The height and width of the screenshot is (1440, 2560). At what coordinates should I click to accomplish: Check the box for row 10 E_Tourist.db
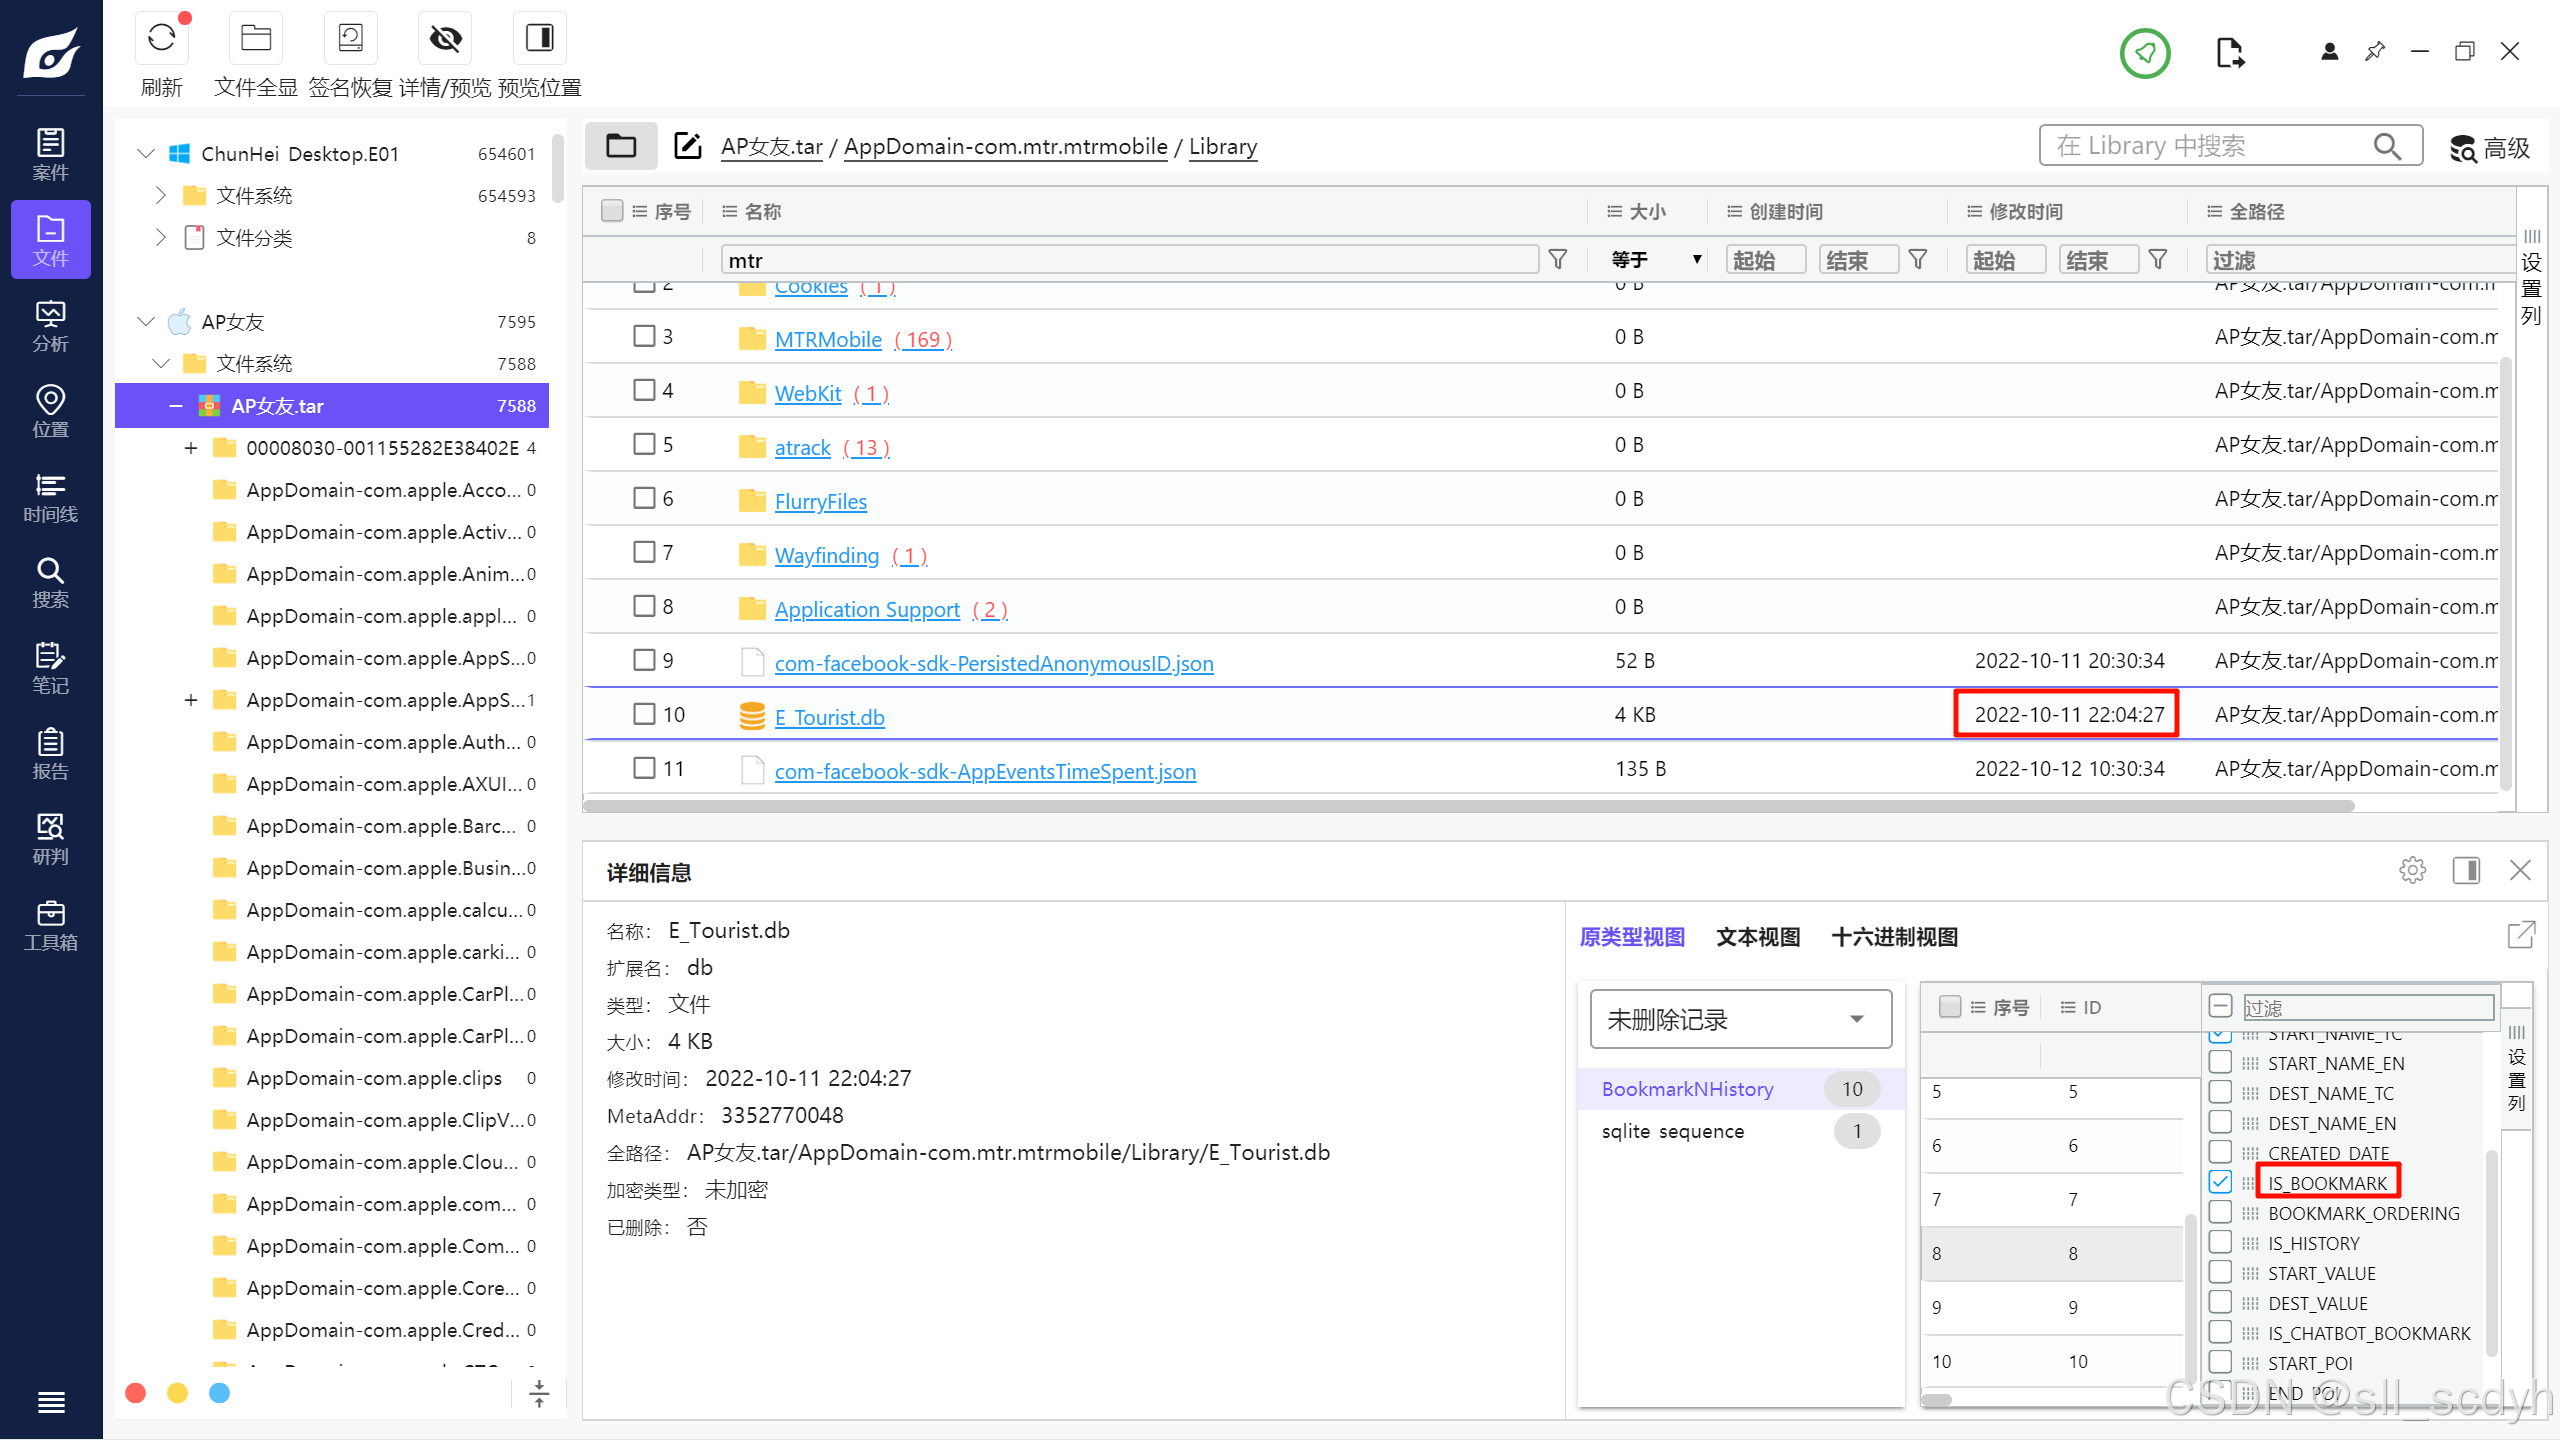coord(644,714)
